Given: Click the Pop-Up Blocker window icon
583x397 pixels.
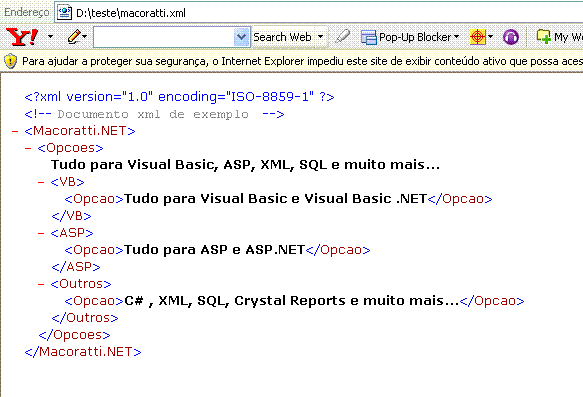Looking at the screenshot, I should coord(368,37).
